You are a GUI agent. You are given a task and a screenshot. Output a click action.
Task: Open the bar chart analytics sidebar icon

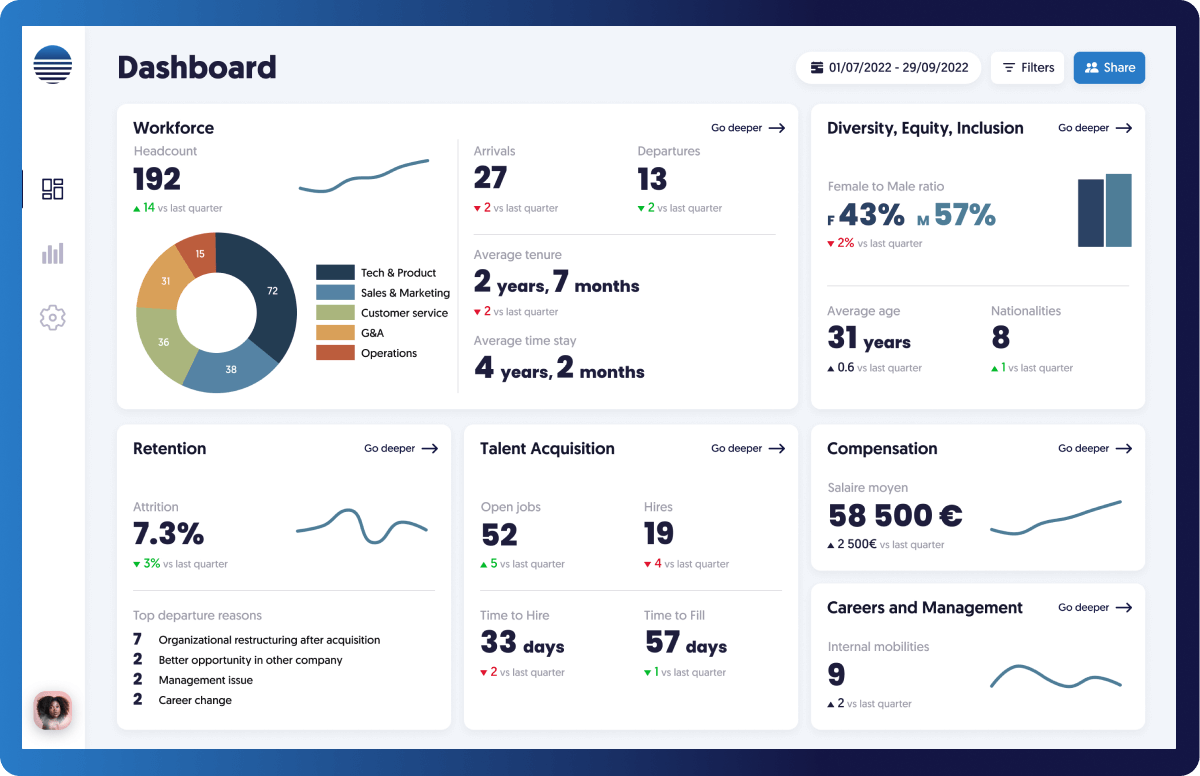coord(52,254)
